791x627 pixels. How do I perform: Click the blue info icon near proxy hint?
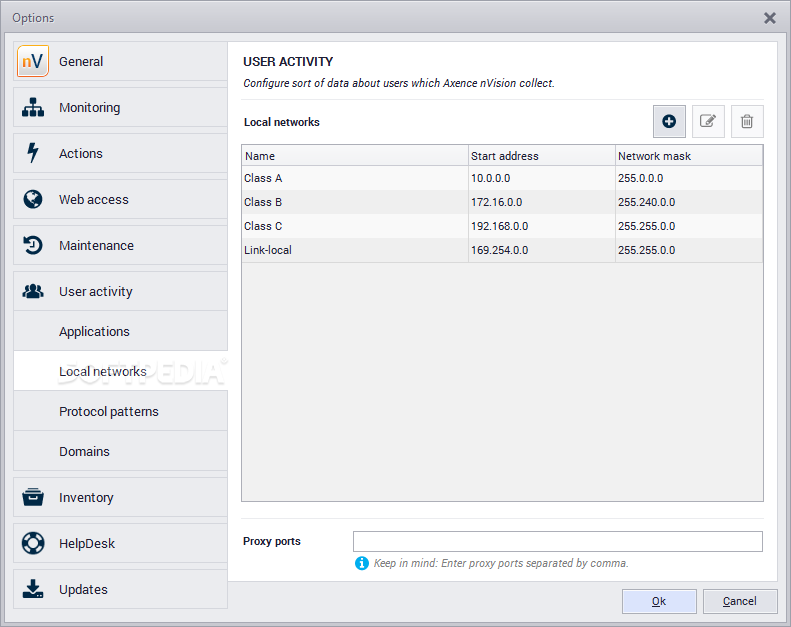point(362,563)
